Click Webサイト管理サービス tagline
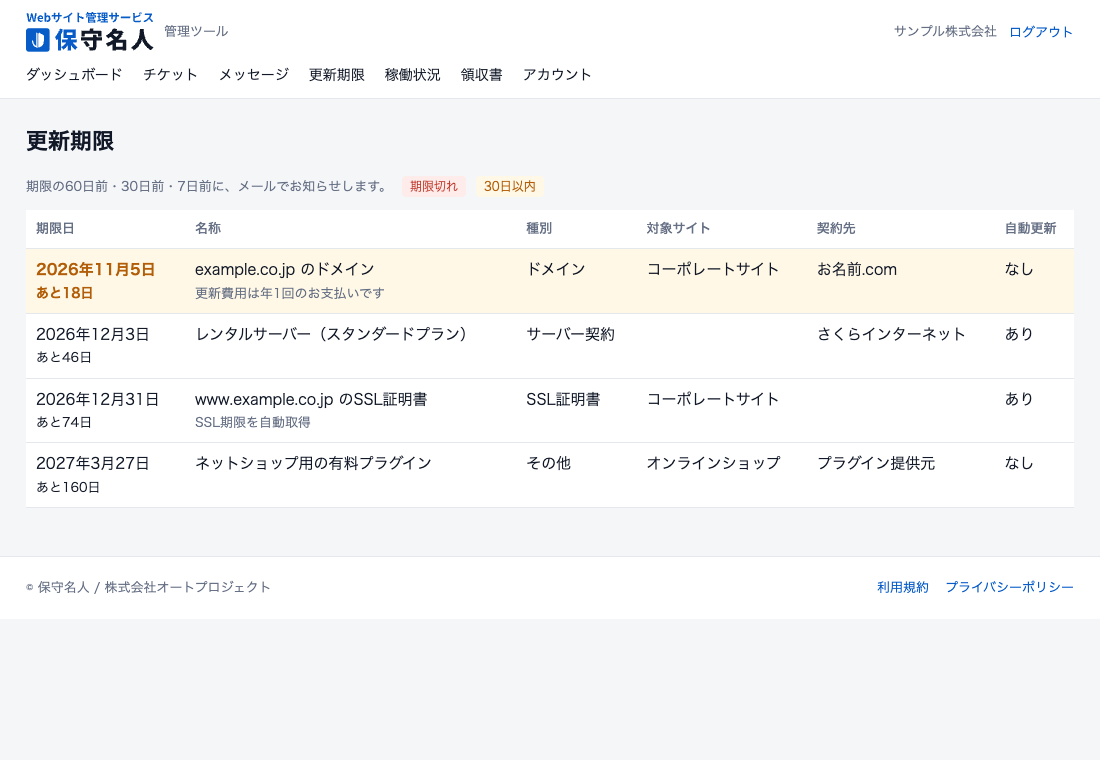The height and width of the screenshot is (760, 1100). pos(90,18)
